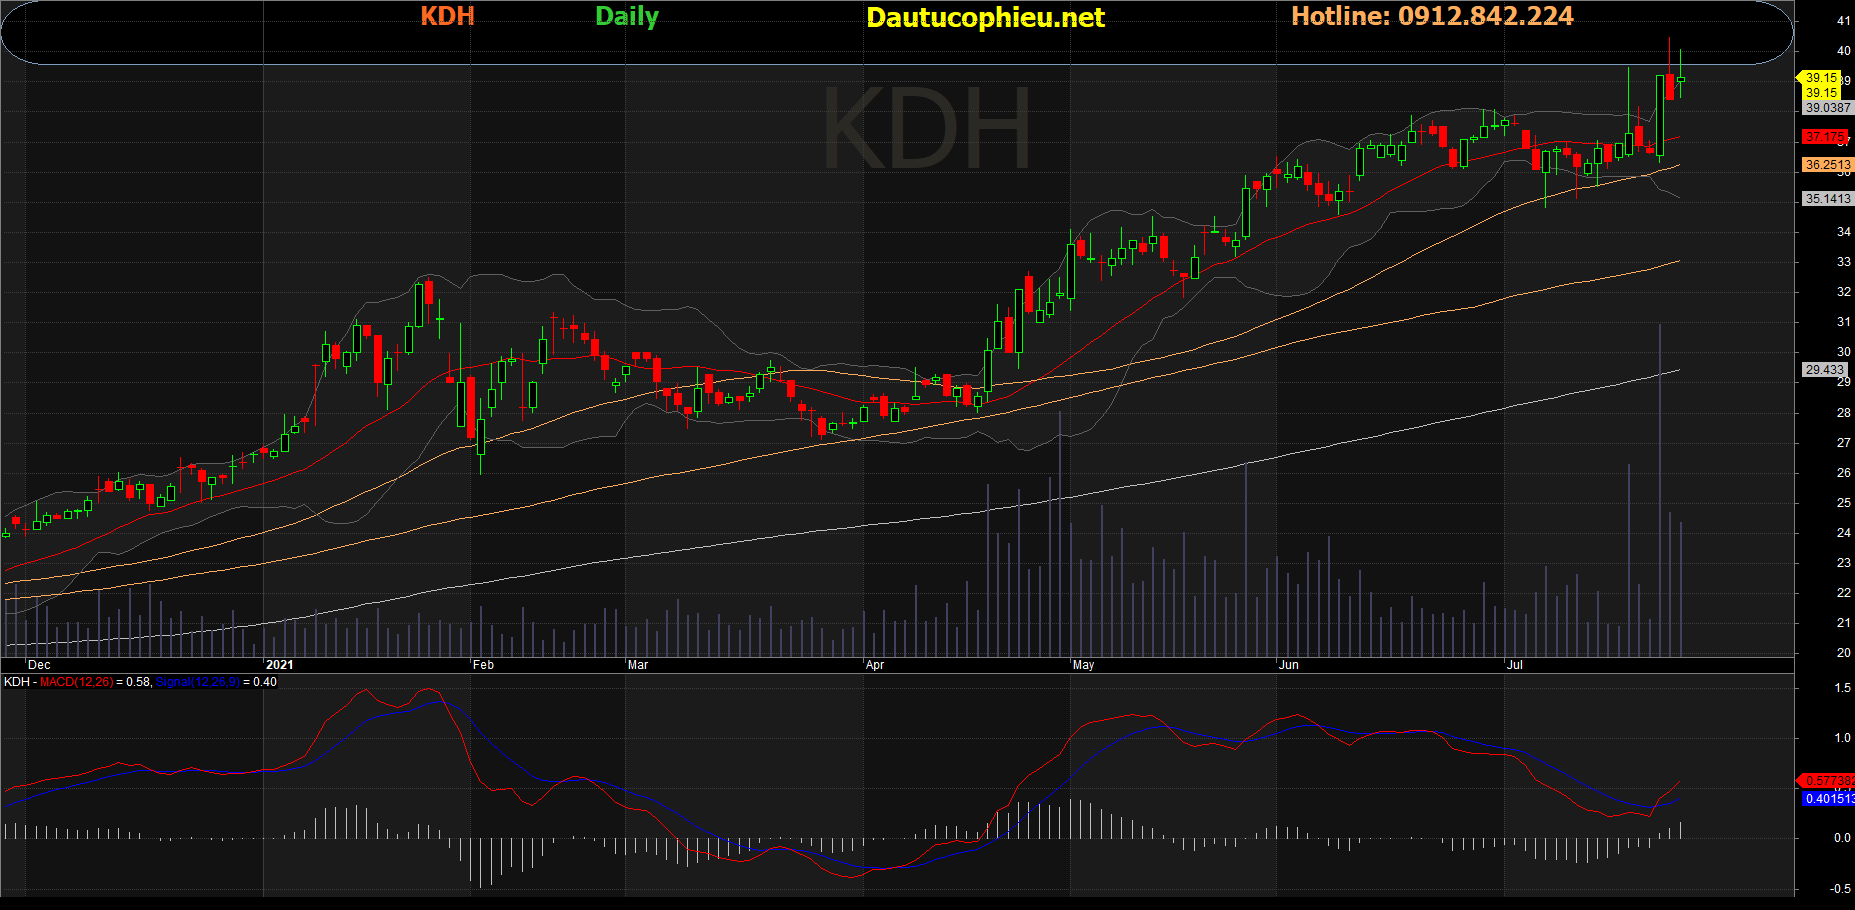Select the red 0.577382 MACD value tag
The width and height of the screenshot is (1855, 910).
1829,781
